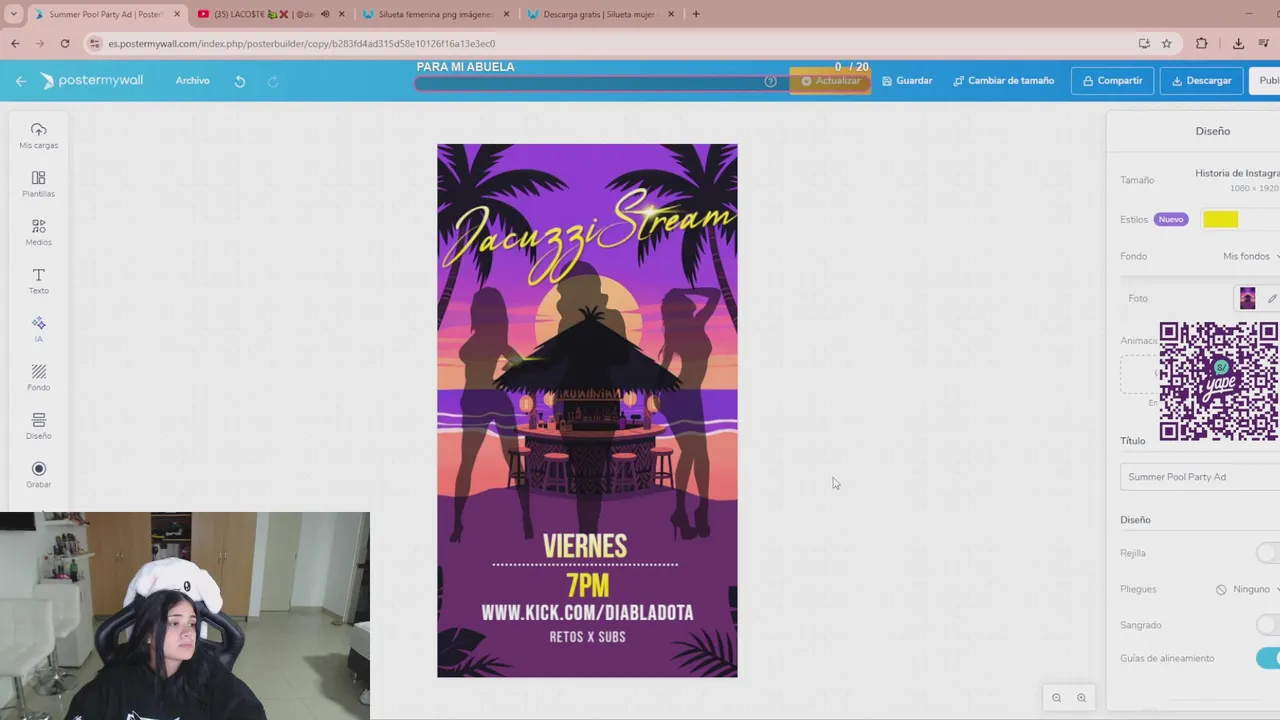
Task: Click Cambiar de tamaño button
Action: (x=1004, y=81)
